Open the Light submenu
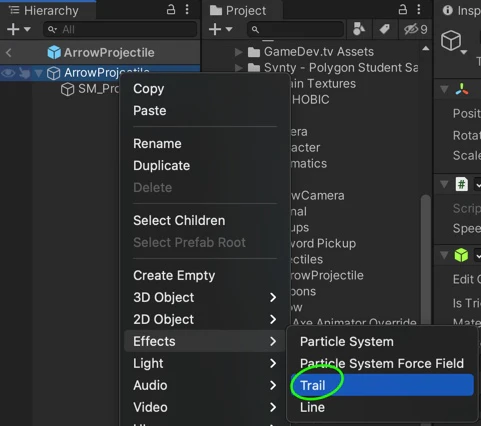The width and height of the screenshot is (481, 426). click(205, 363)
